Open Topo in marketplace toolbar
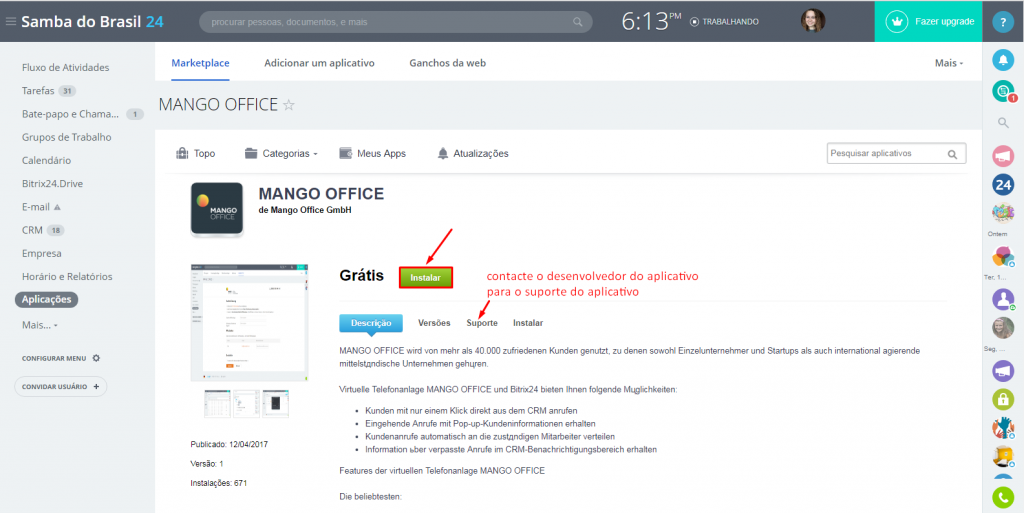The height and width of the screenshot is (513, 1024). click(x=196, y=154)
